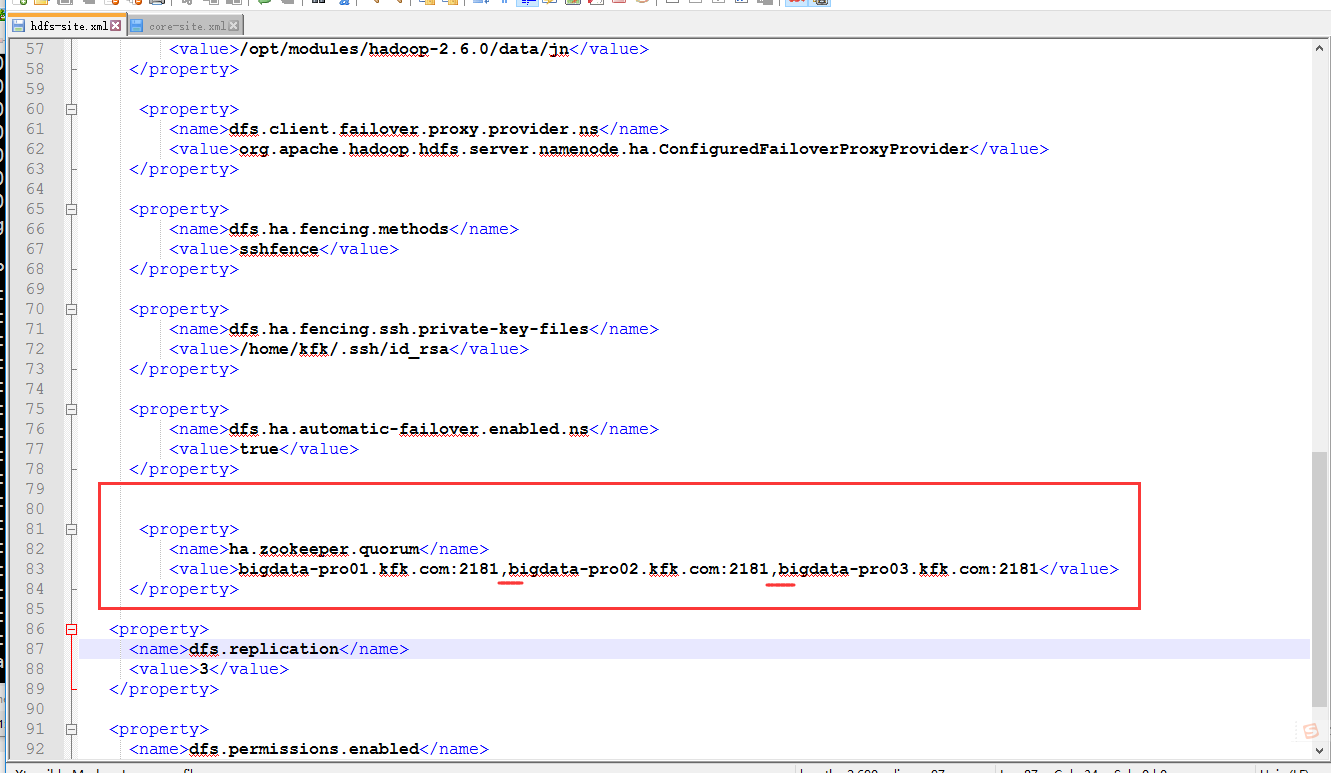Open the Sogou input method icon
The image size is (1331, 773).
click(1311, 732)
